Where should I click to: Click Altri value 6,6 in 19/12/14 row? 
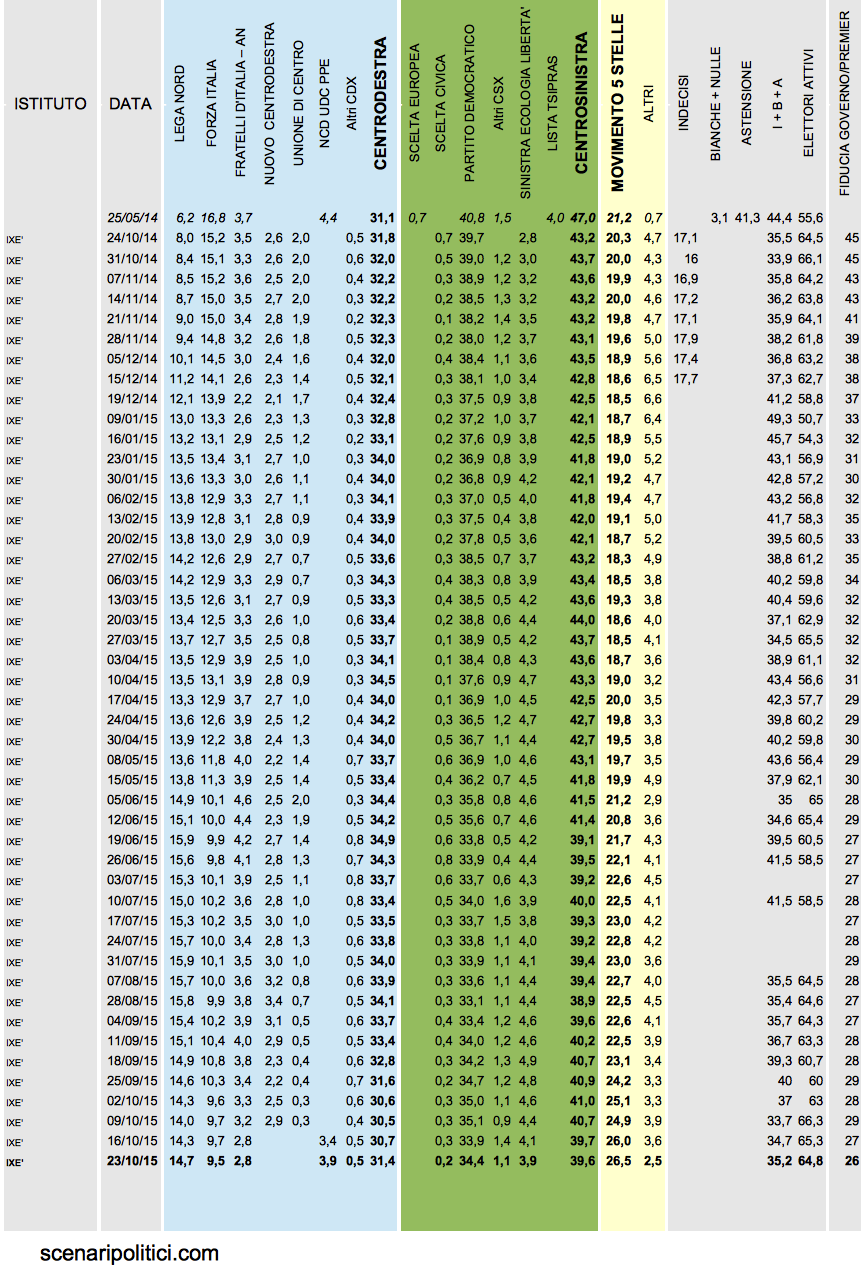[652, 398]
